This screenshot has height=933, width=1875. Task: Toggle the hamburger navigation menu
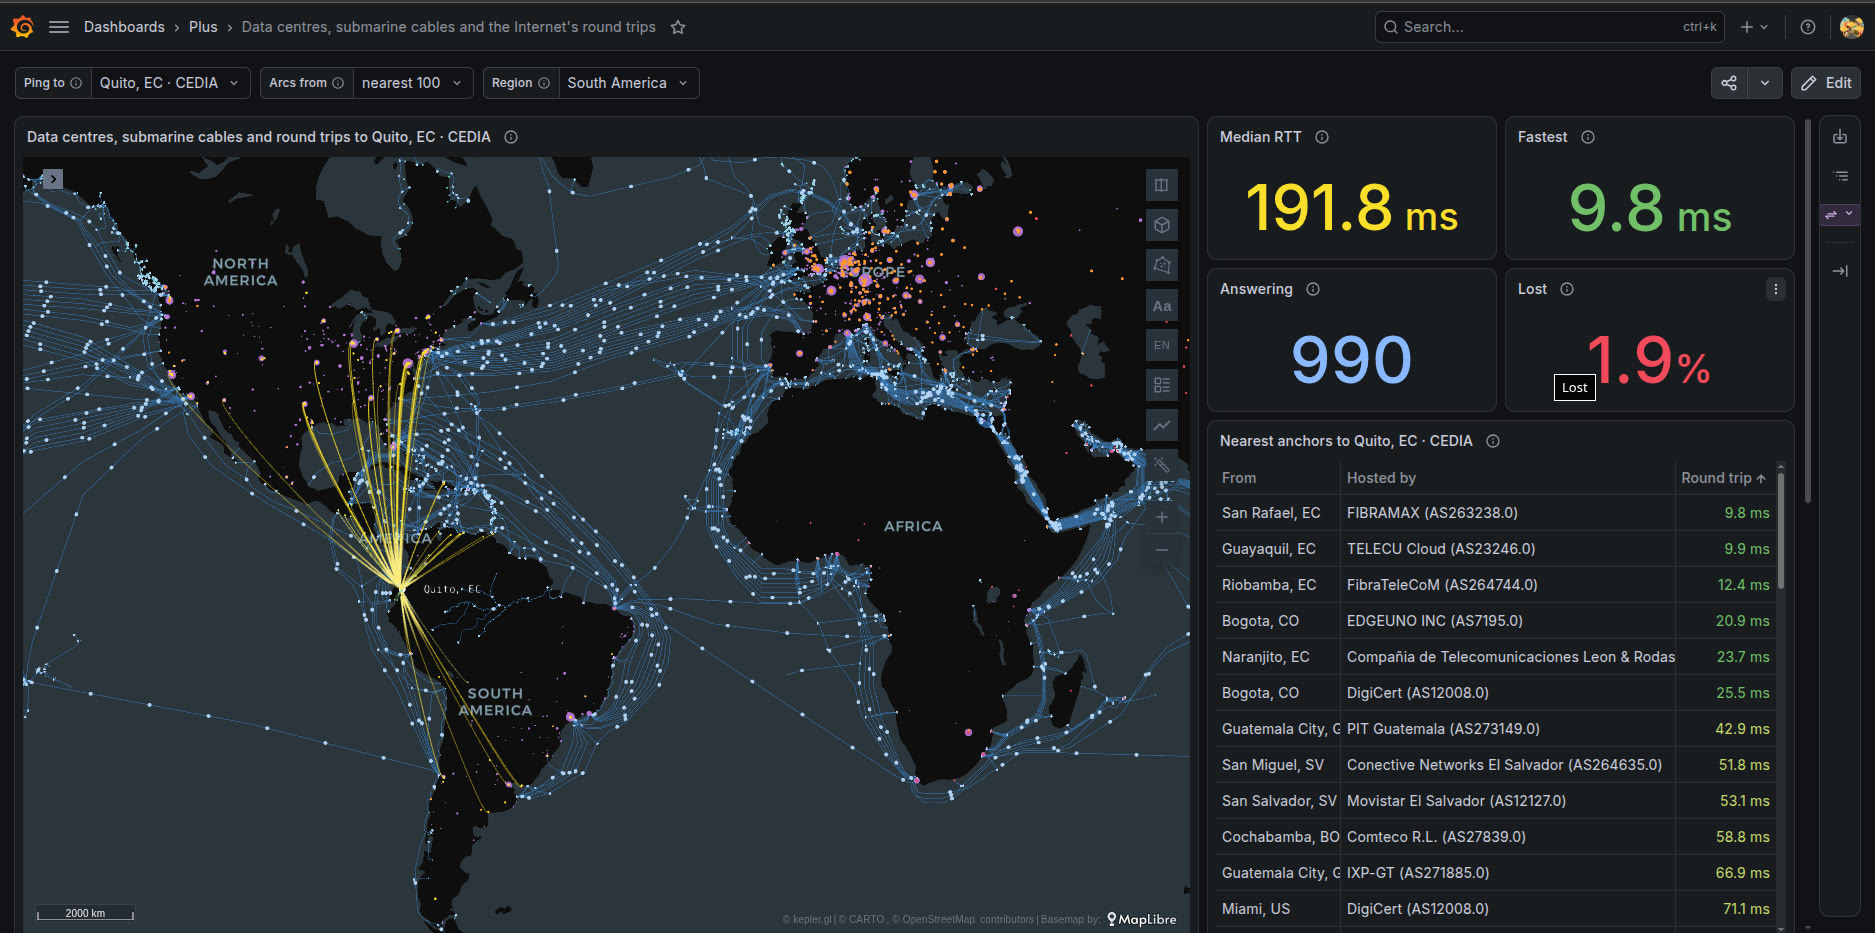(x=59, y=27)
